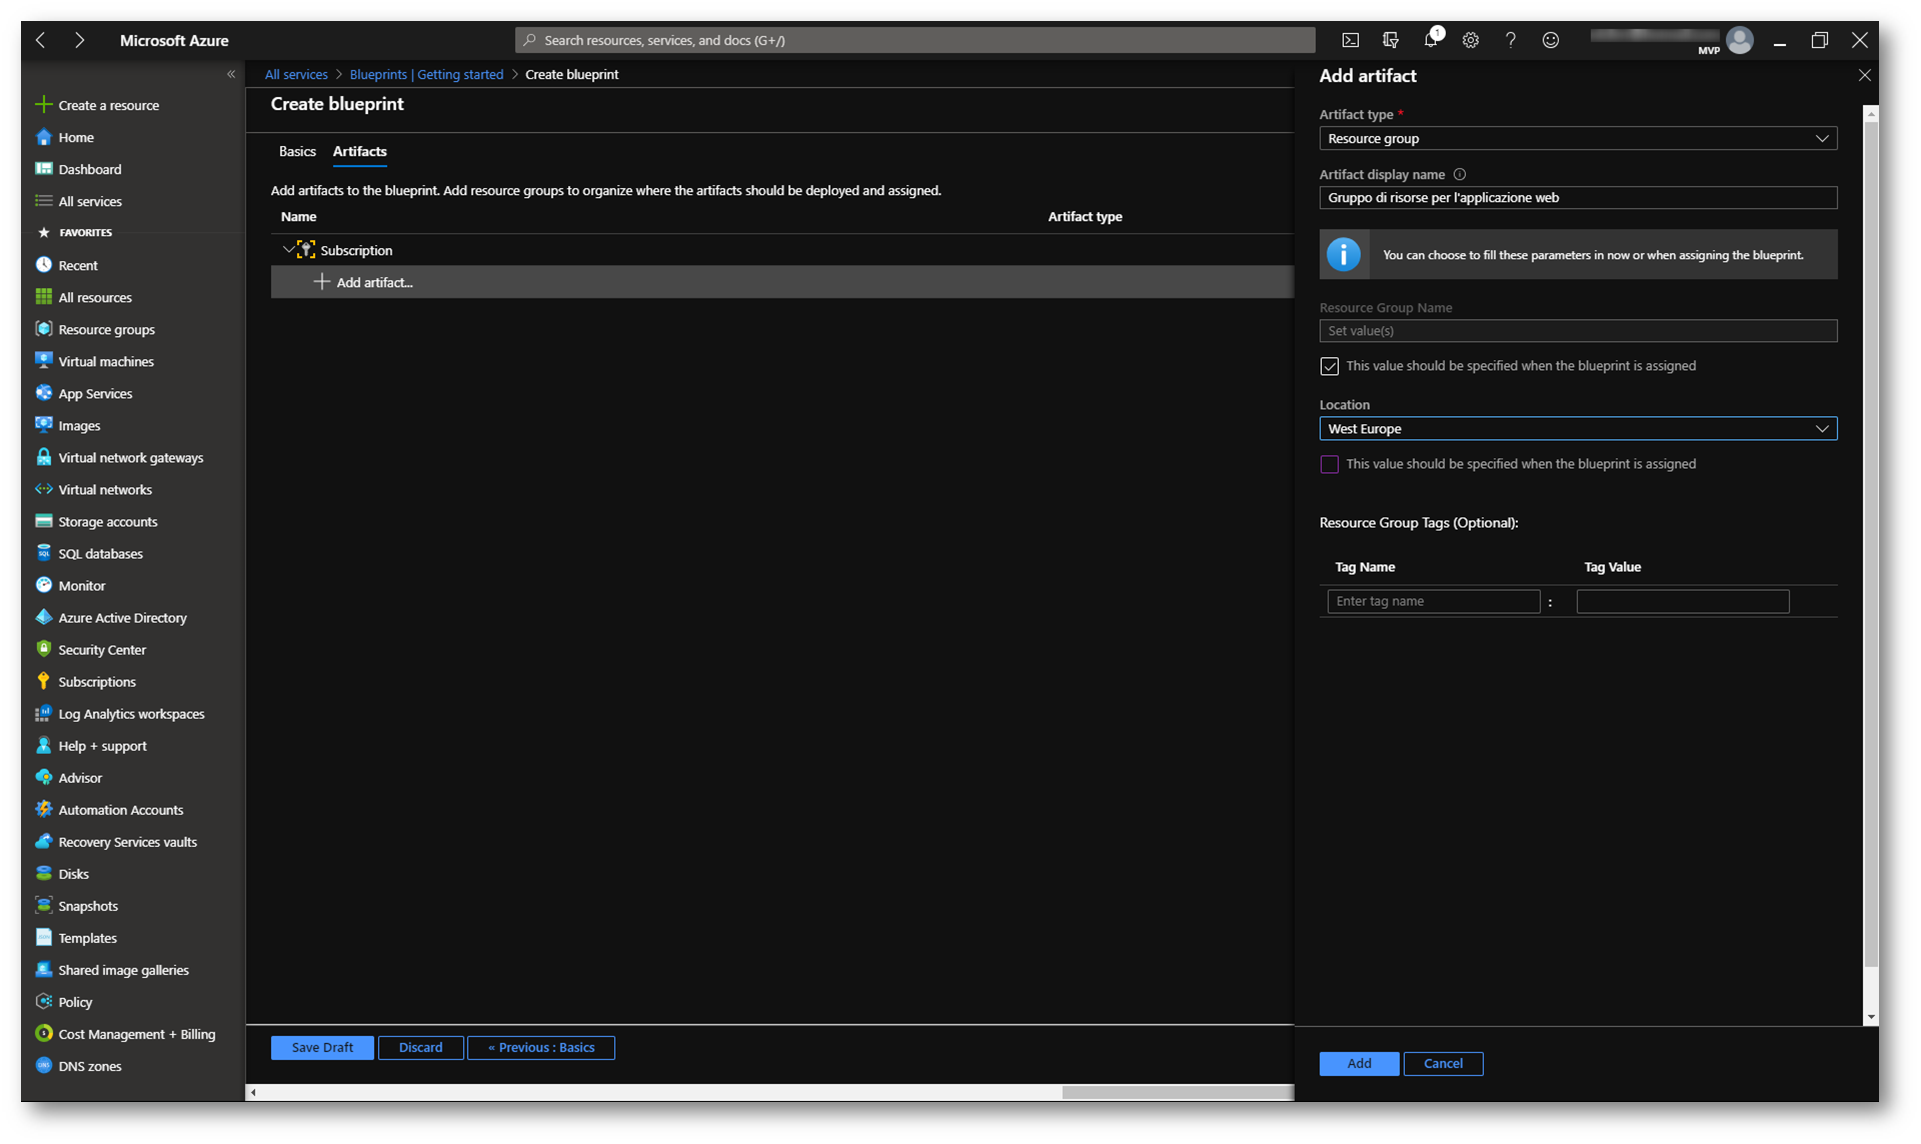Open Log Analytics workspaces in sidebar
Viewport: 1921px width, 1144px height.
[131, 713]
